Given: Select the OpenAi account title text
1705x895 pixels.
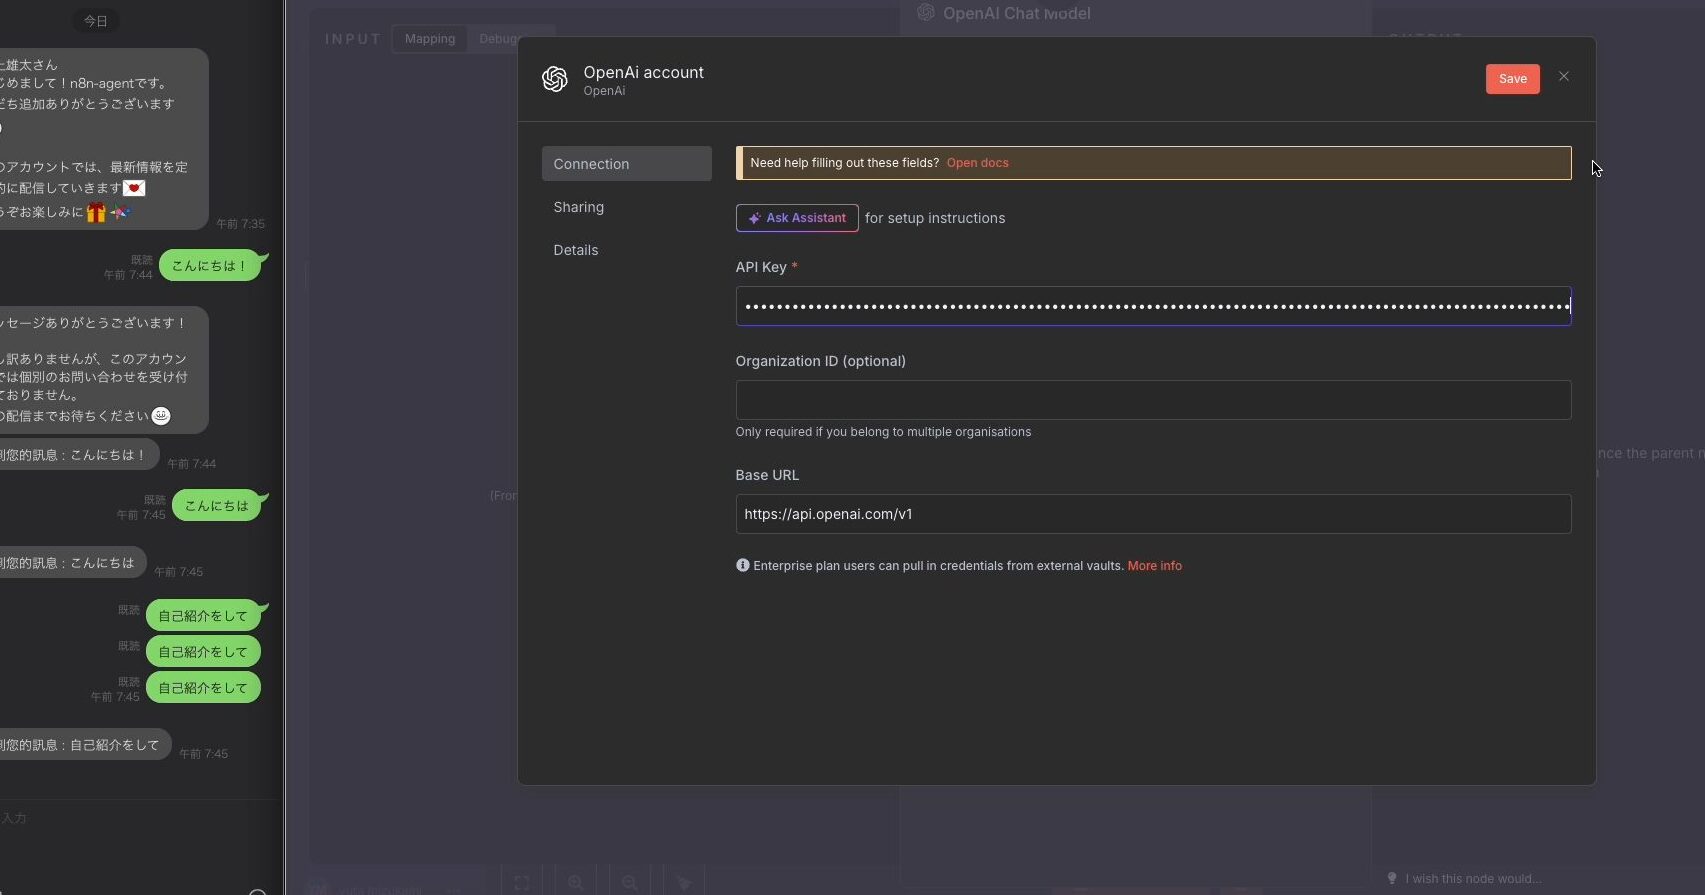Looking at the screenshot, I should coord(643,72).
